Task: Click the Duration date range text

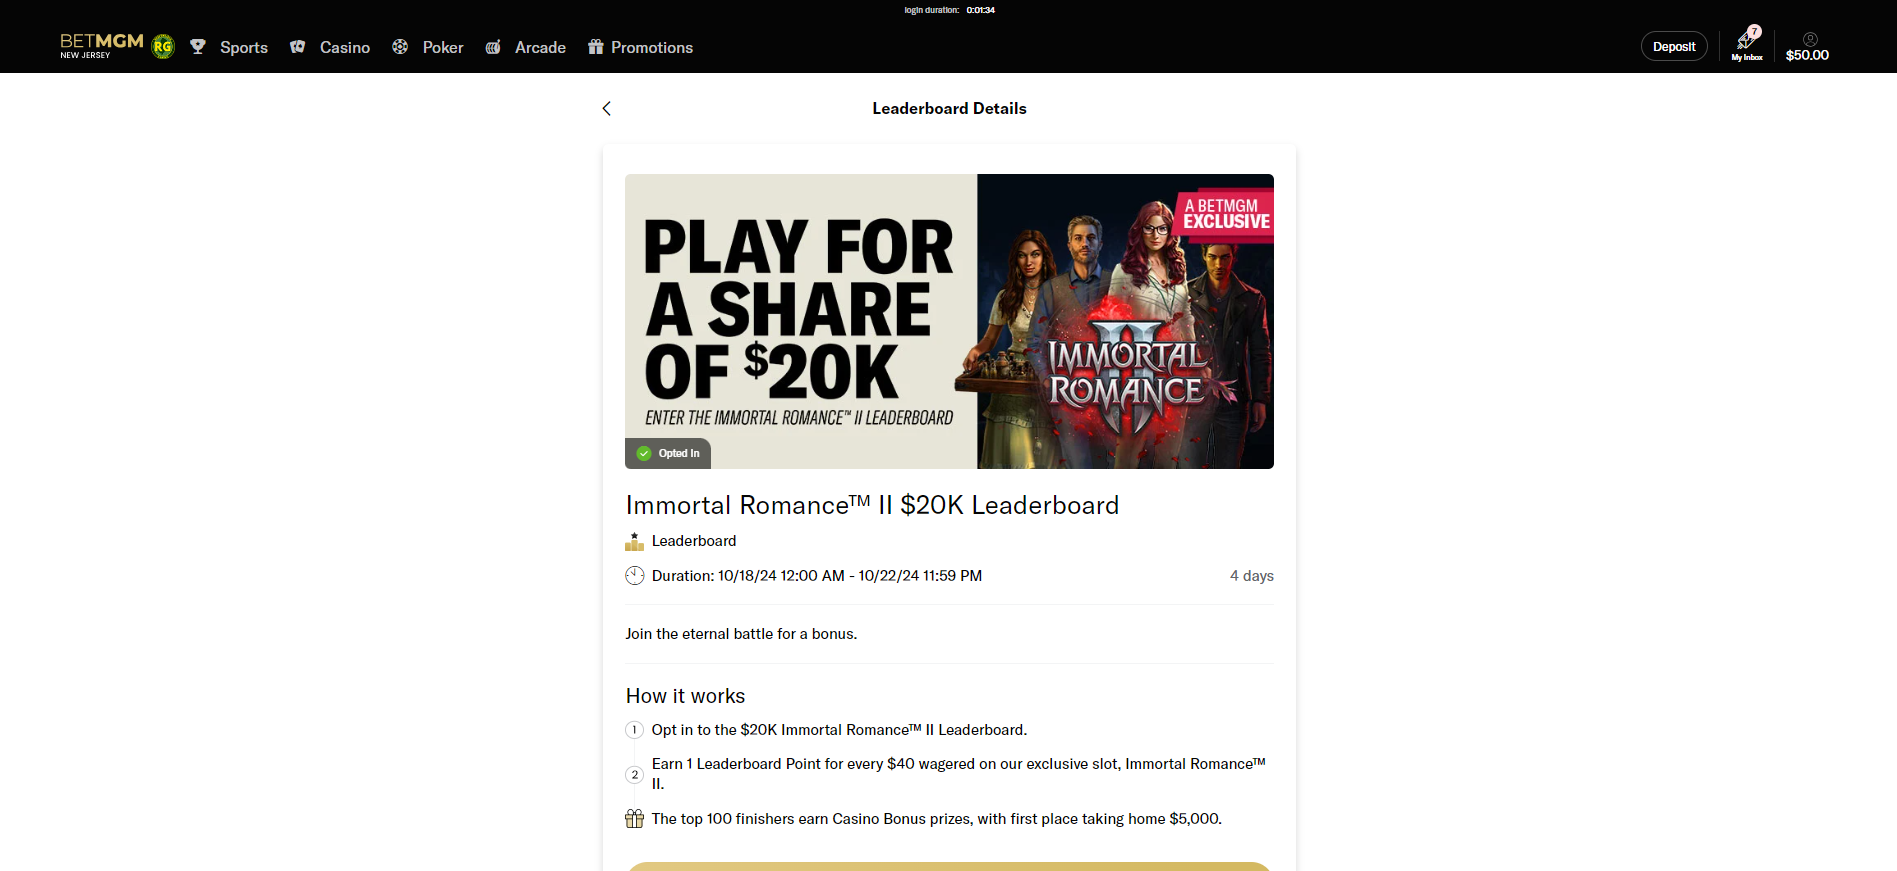Action: click(817, 576)
